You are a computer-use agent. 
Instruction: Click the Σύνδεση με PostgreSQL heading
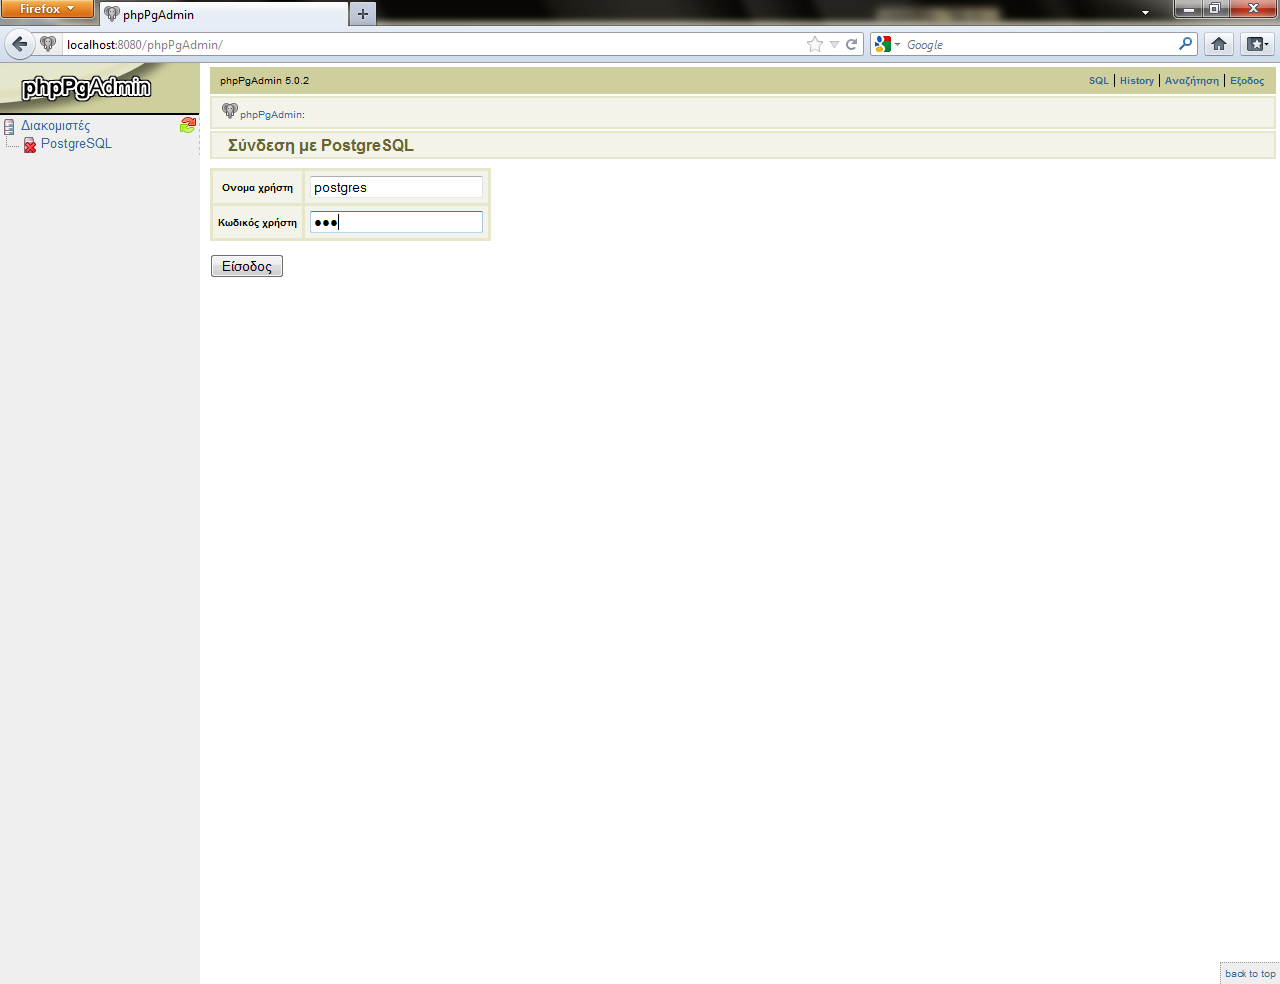click(x=321, y=146)
